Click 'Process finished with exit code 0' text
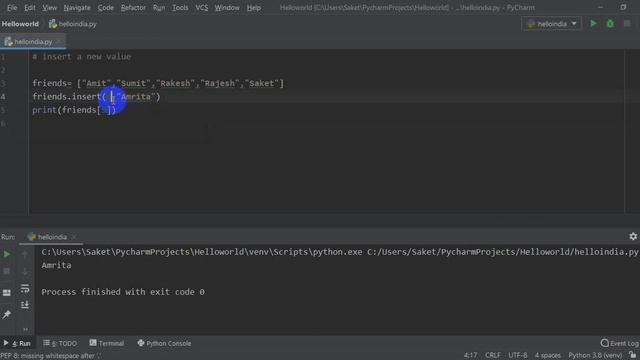640x360 pixels. (123, 292)
